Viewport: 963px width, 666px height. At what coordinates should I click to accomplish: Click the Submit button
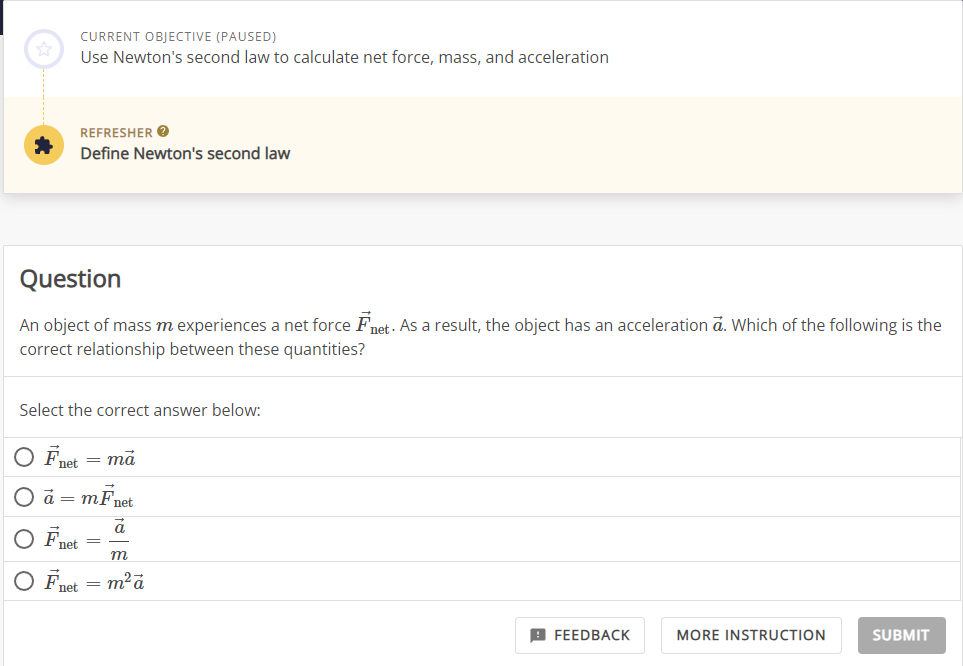click(x=902, y=635)
